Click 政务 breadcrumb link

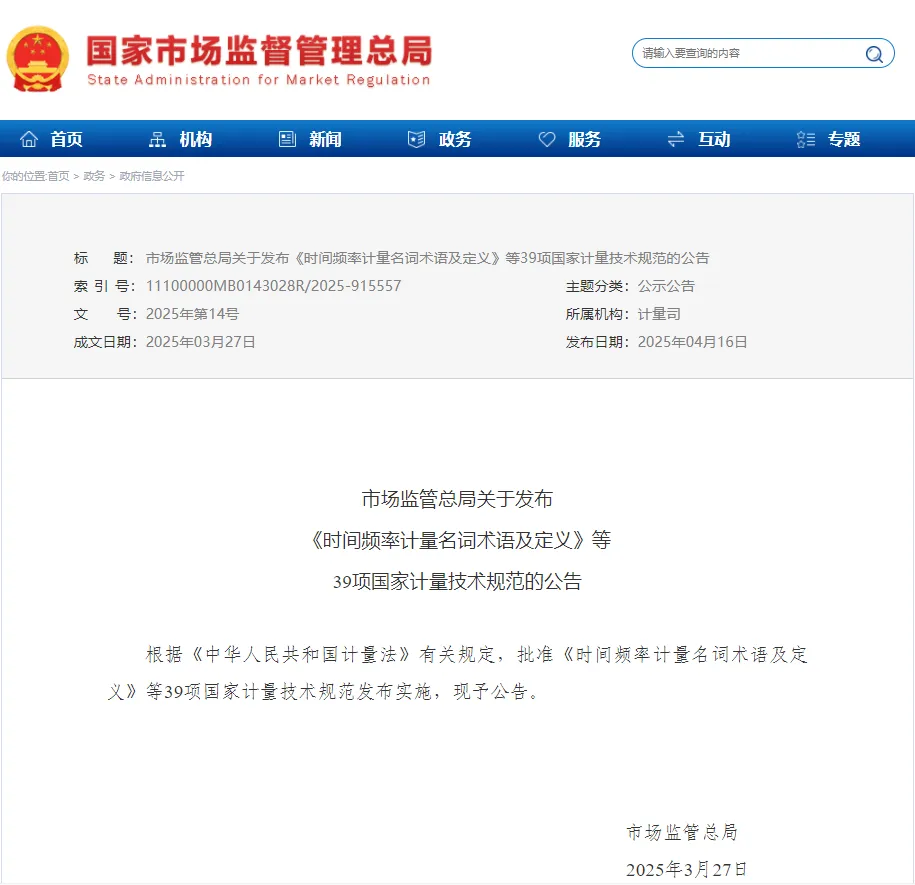[94, 176]
